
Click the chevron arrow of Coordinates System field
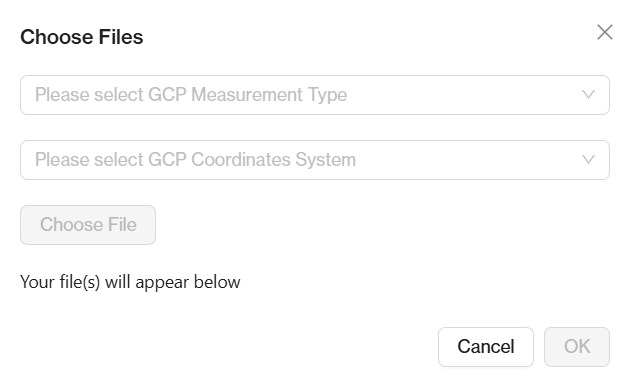tap(588, 160)
